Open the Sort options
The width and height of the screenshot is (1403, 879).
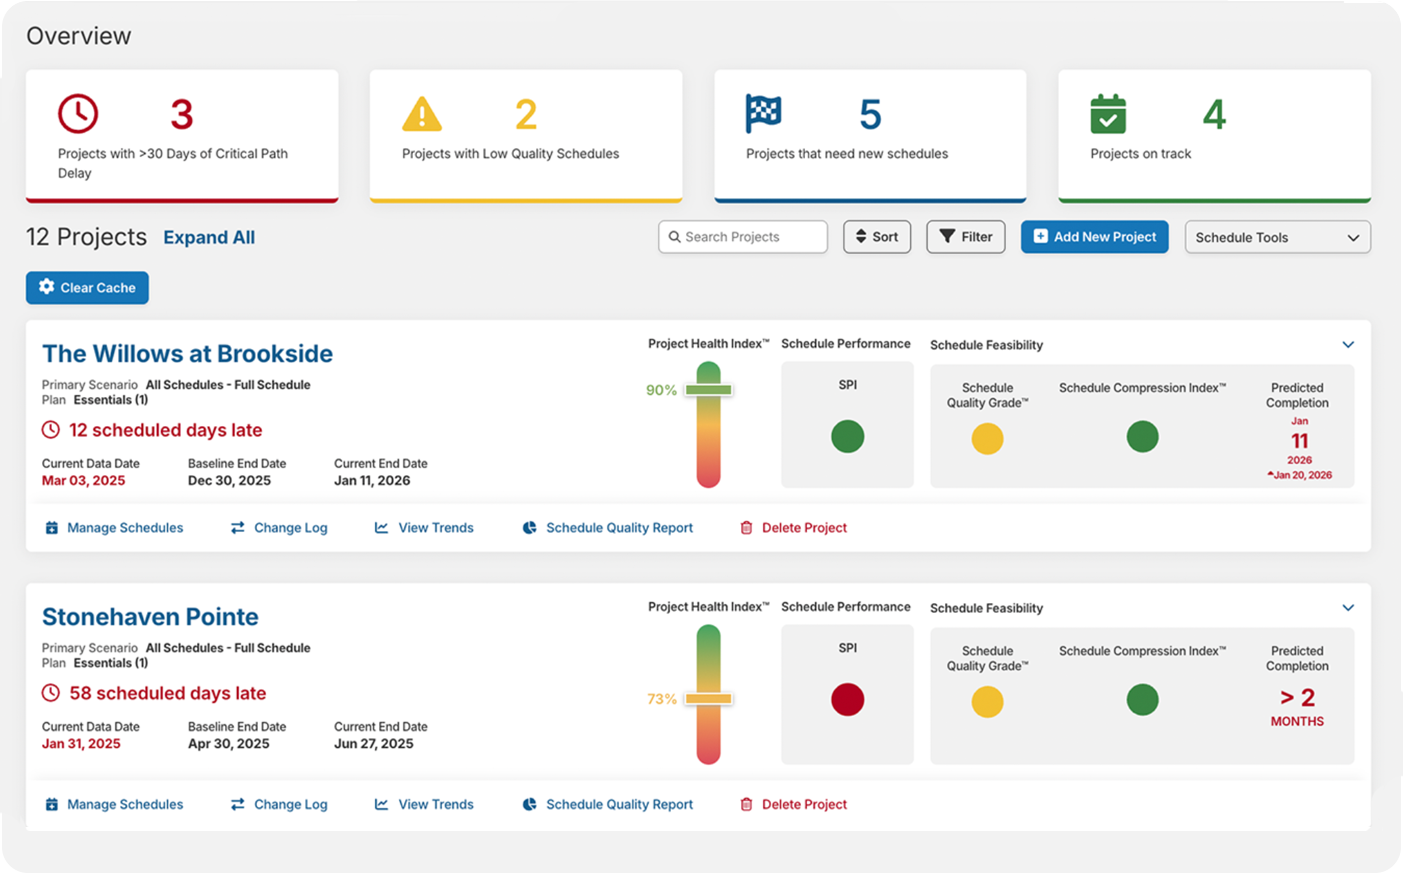(x=877, y=237)
